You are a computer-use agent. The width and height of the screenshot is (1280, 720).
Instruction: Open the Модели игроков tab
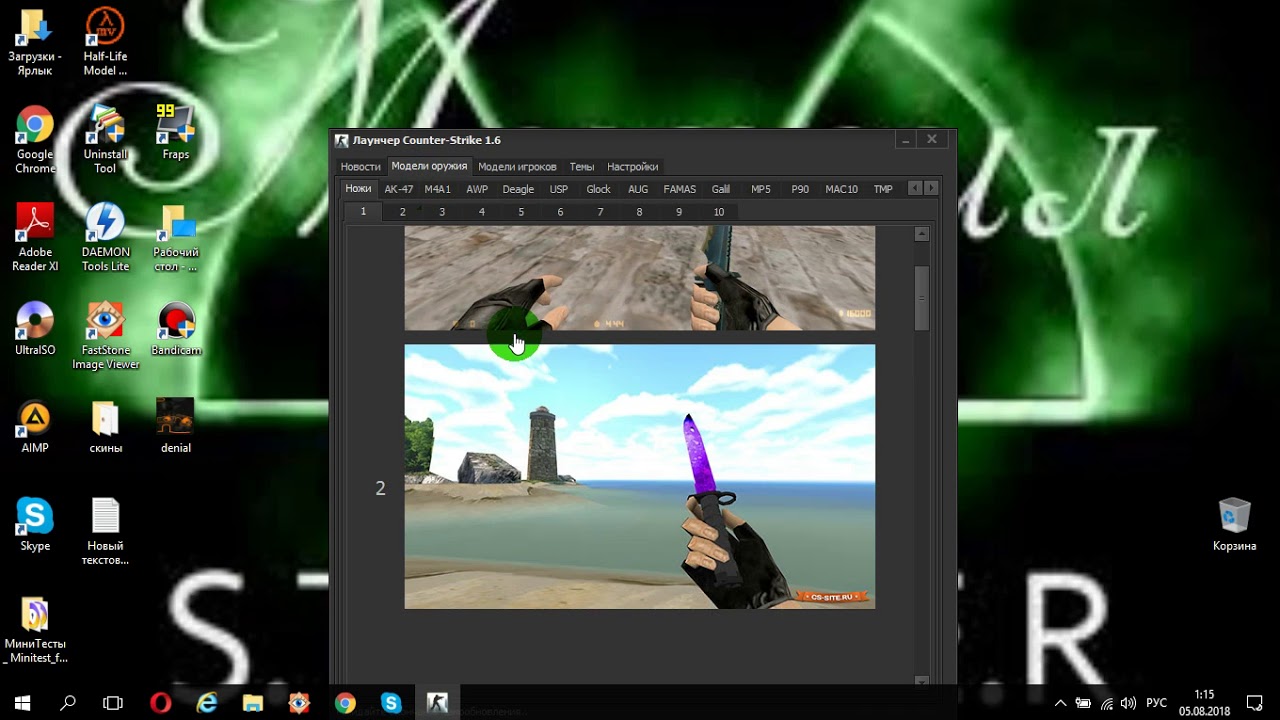(x=517, y=167)
